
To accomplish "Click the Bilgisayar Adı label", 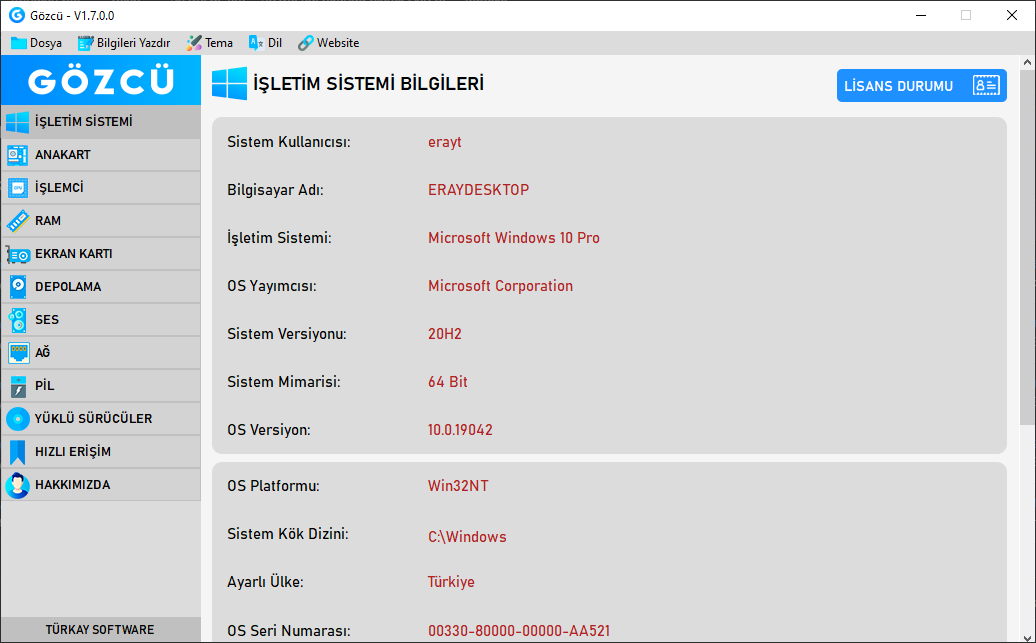I will (275, 190).
